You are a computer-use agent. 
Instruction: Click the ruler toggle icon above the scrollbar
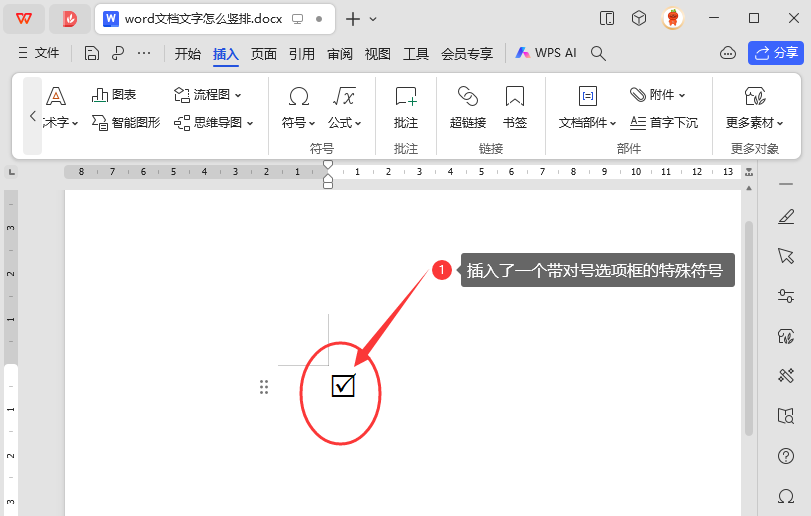coord(749,172)
